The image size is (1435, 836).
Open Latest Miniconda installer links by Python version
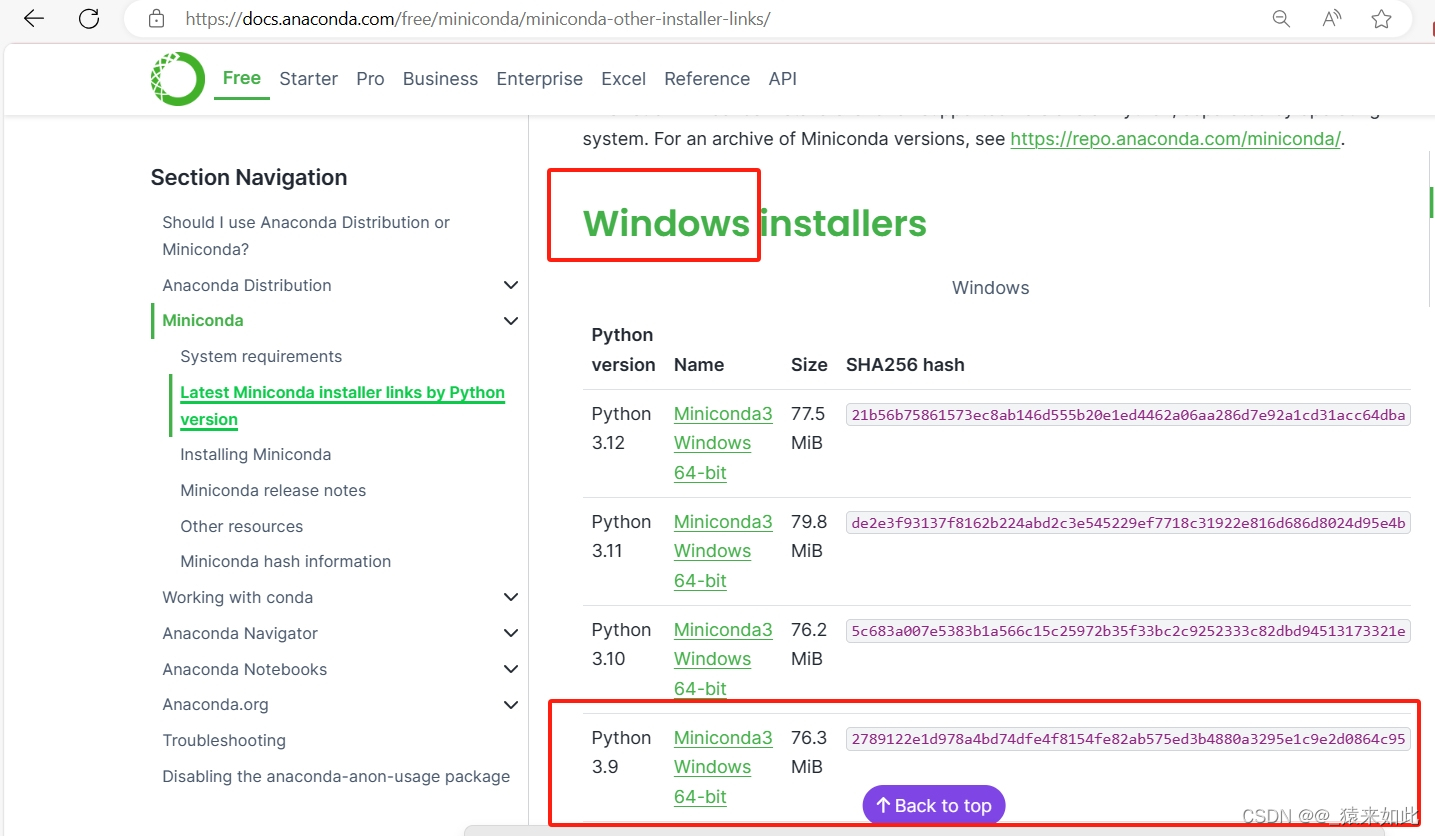point(342,406)
